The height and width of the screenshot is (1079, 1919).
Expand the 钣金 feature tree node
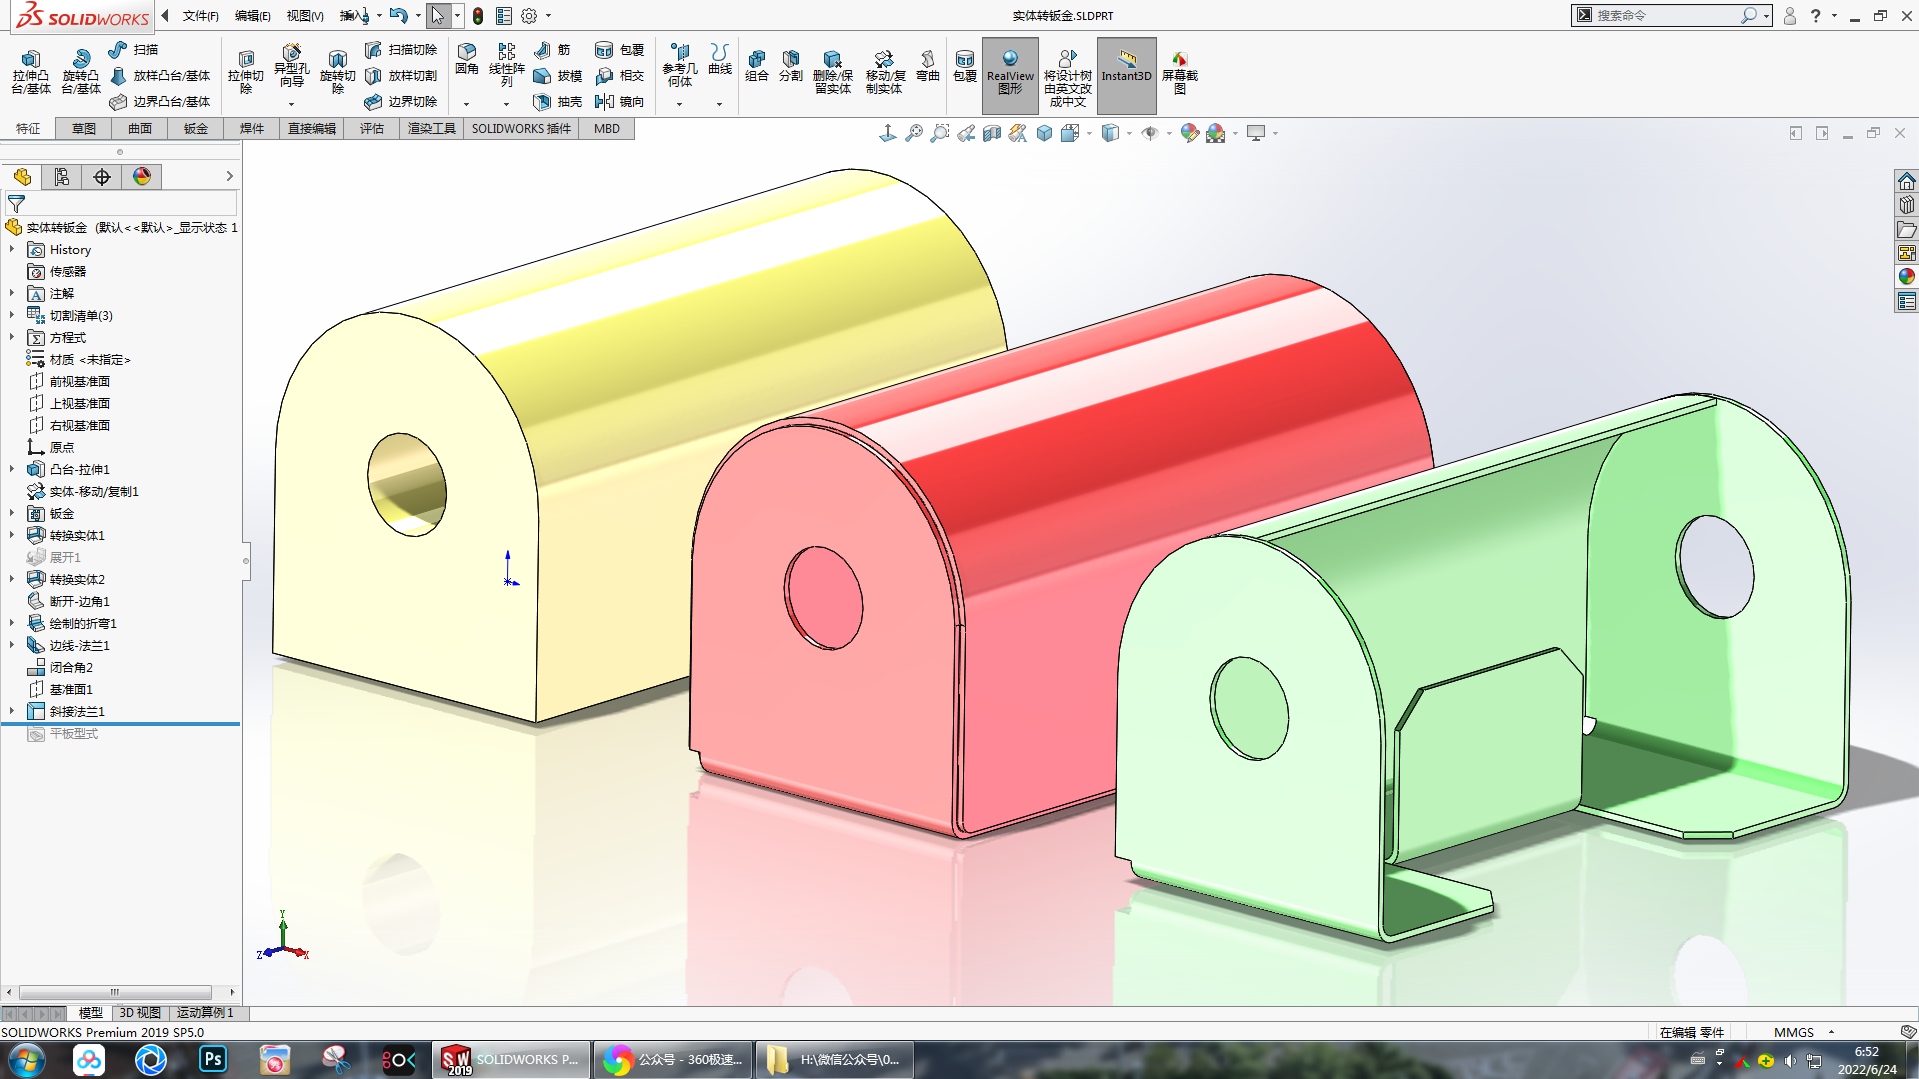coord(12,513)
